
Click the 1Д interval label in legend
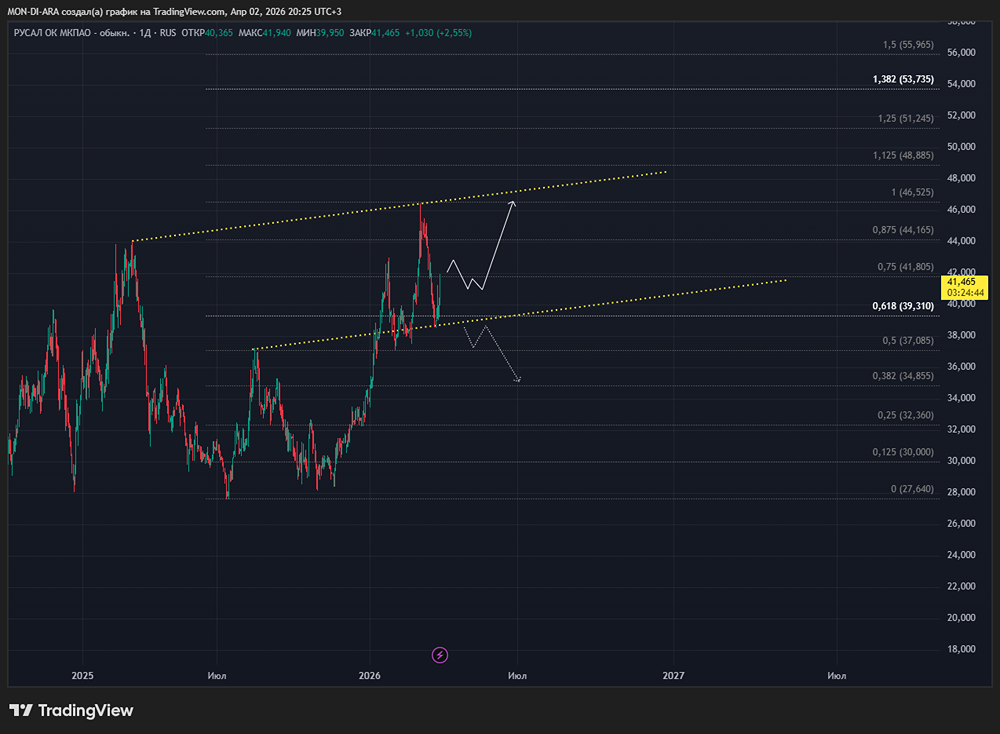tap(145, 33)
